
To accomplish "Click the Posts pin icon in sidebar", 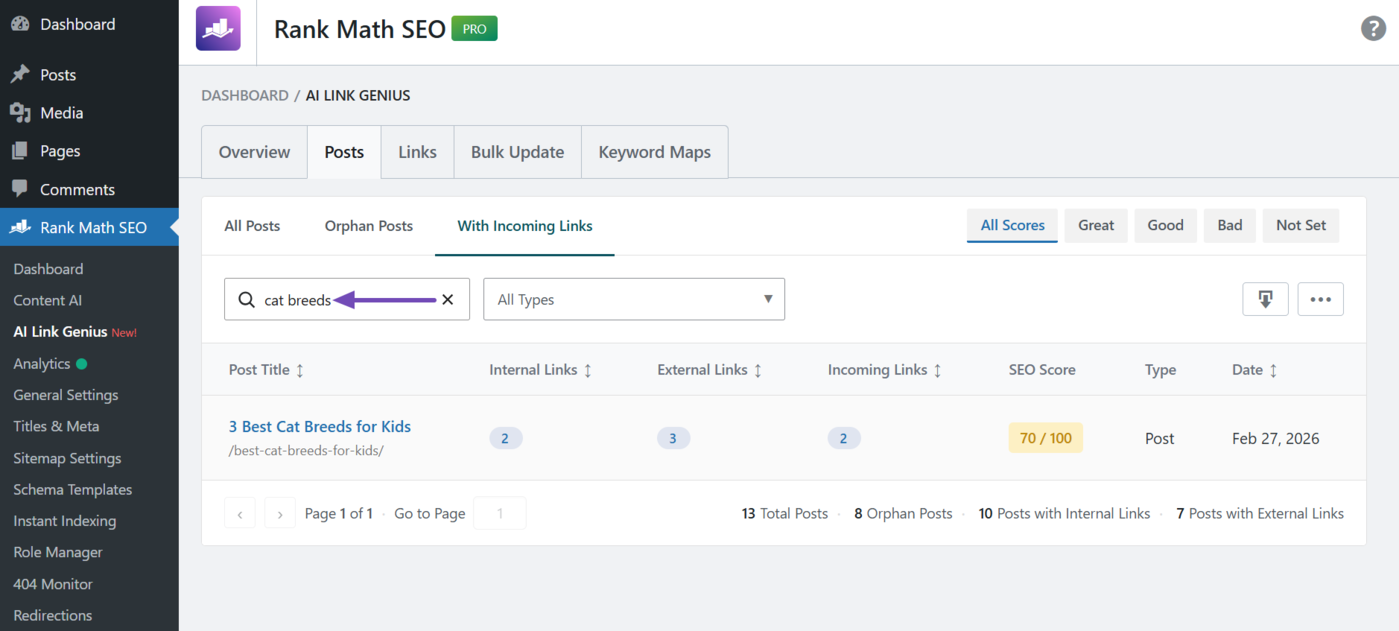I will click(20, 75).
